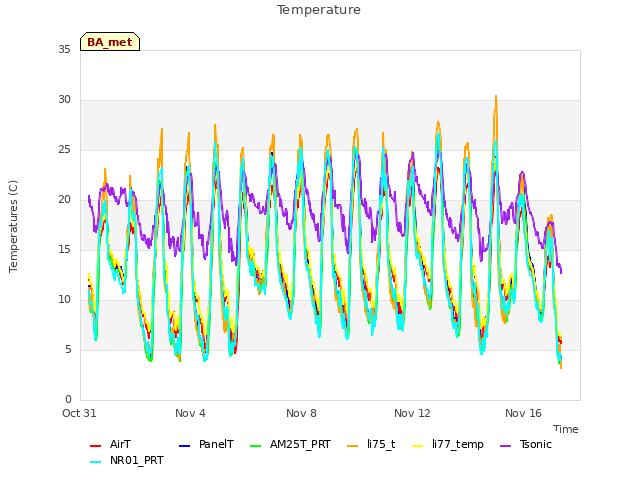Screen dimensions: 640x480
Task: Click the 20 y-axis tick label
Action: point(64,200)
